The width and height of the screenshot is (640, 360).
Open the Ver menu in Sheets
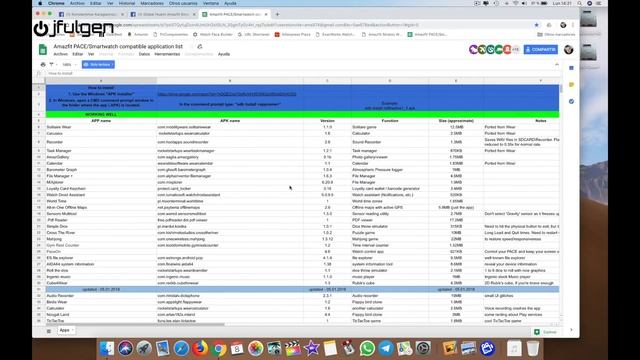(x=91, y=54)
